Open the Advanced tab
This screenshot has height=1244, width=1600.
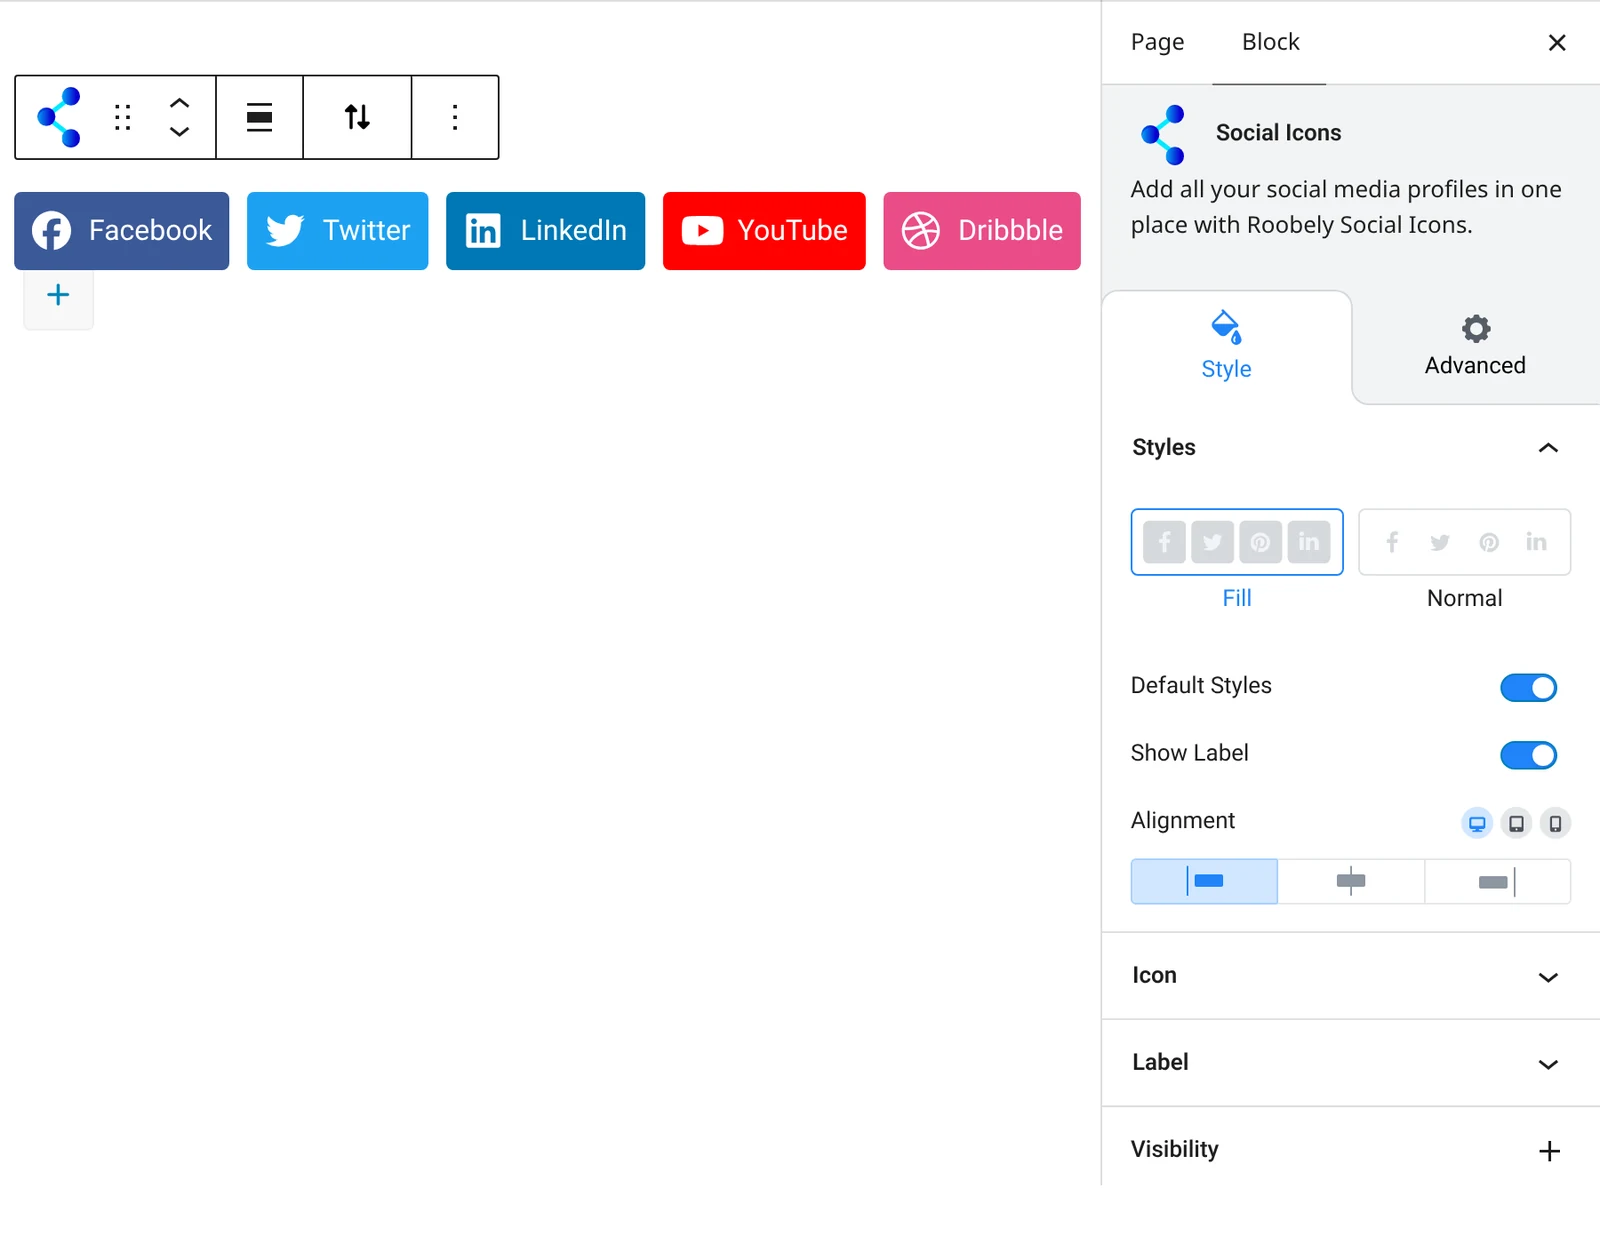coord(1475,347)
